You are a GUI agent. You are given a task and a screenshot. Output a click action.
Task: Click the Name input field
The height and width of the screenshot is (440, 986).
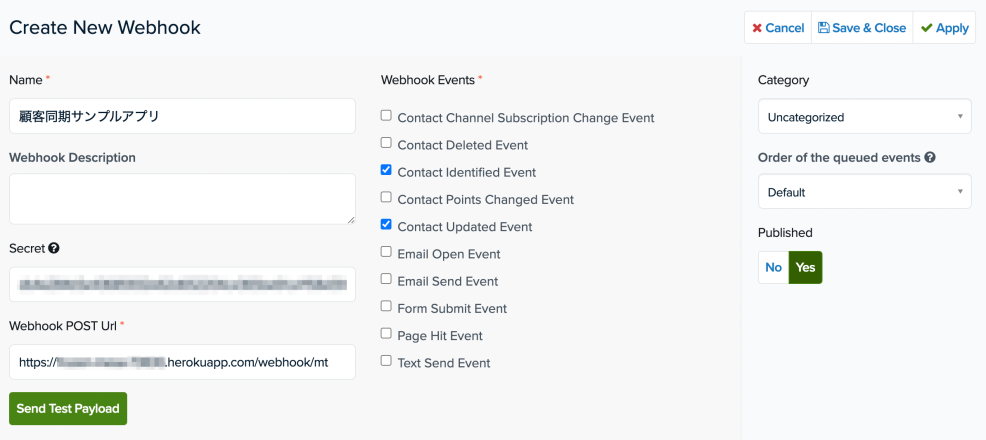182,116
